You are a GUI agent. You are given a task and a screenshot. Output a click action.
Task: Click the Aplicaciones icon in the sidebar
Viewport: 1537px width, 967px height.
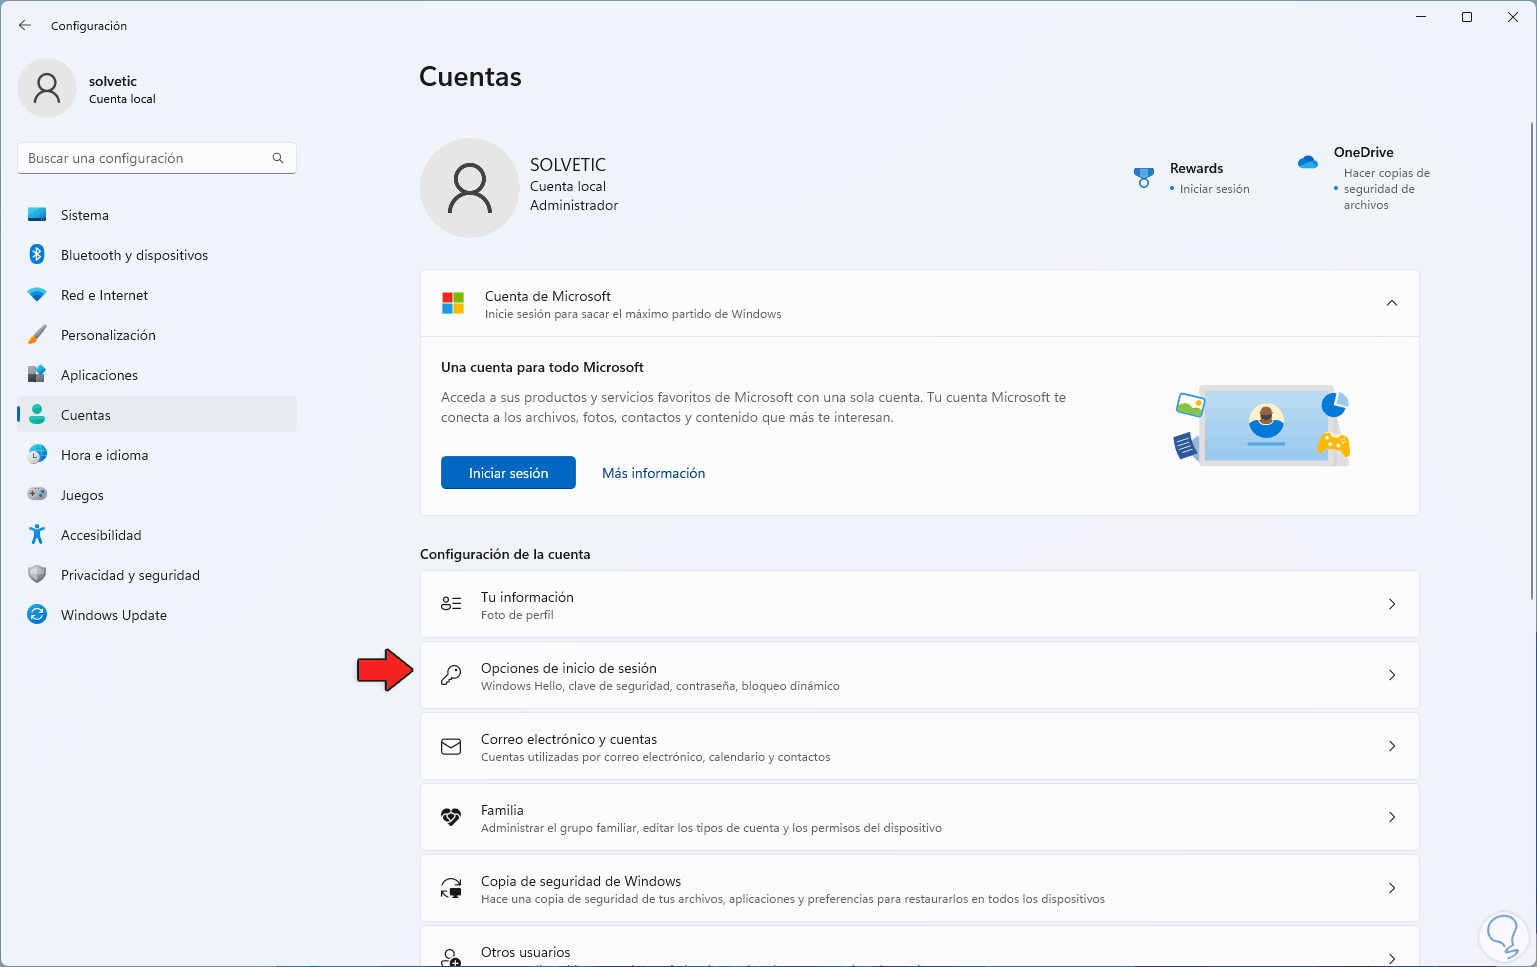click(x=37, y=375)
